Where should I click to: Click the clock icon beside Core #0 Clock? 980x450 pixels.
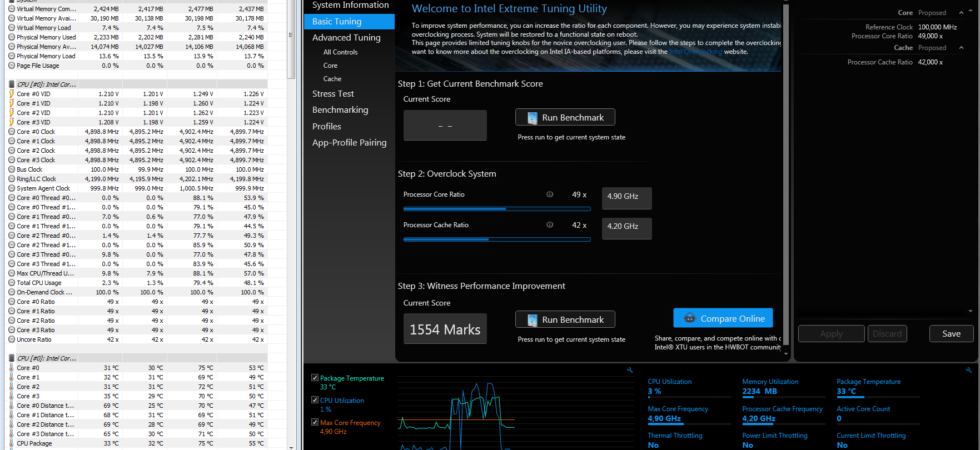click(11, 131)
